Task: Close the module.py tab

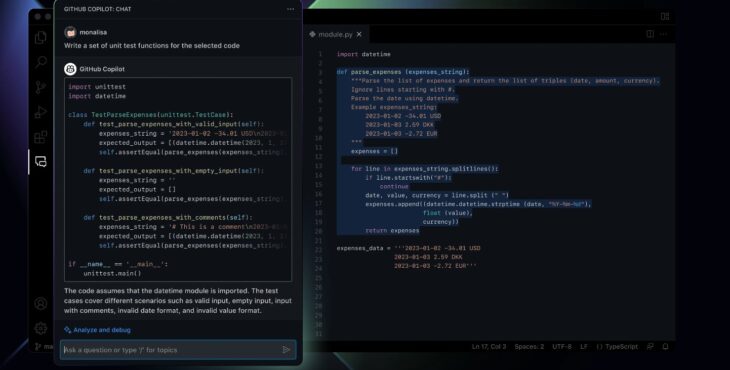Action: tap(359, 34)
